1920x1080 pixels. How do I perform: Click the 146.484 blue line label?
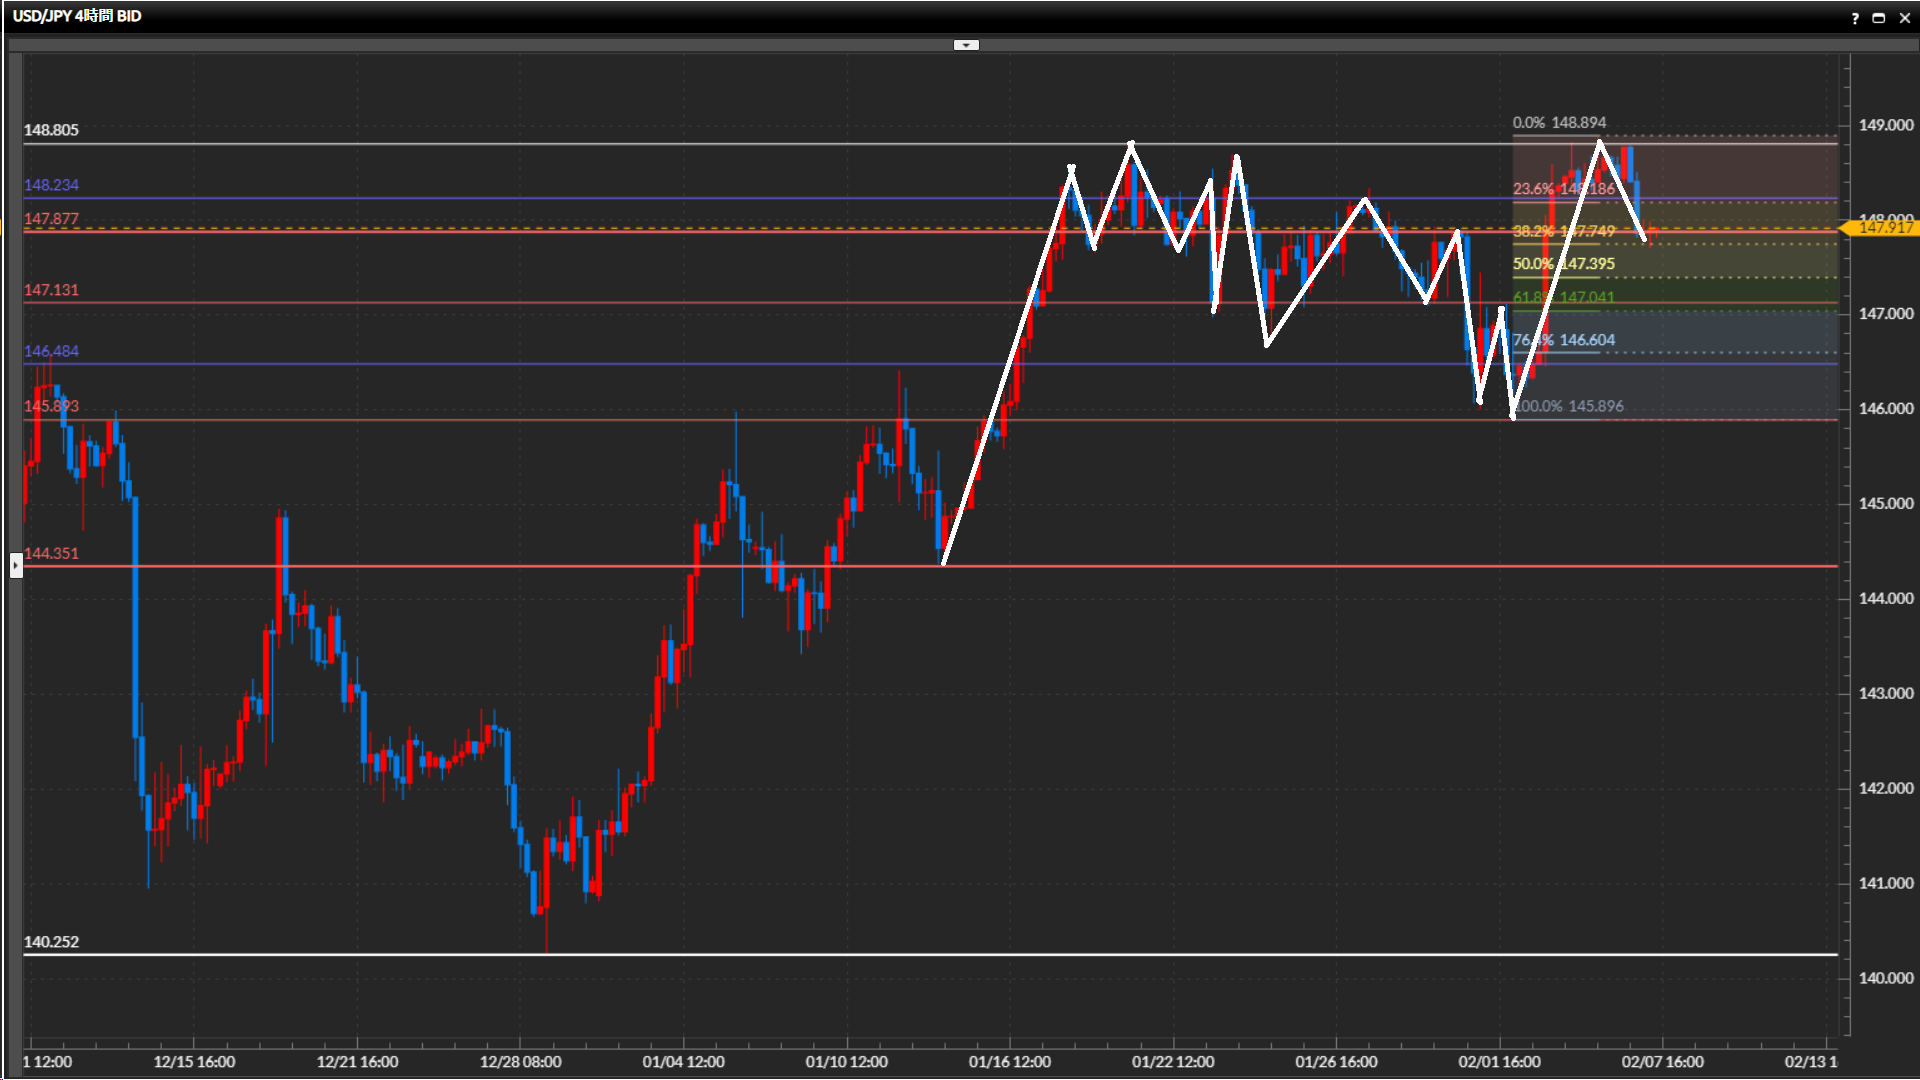point(51,351)
